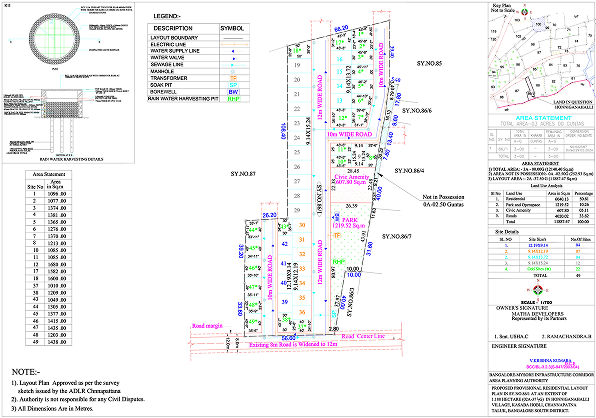
Task: Click the RAIN WATER HARVESTING DETAILS caption
Action: [x=71, y=159]
